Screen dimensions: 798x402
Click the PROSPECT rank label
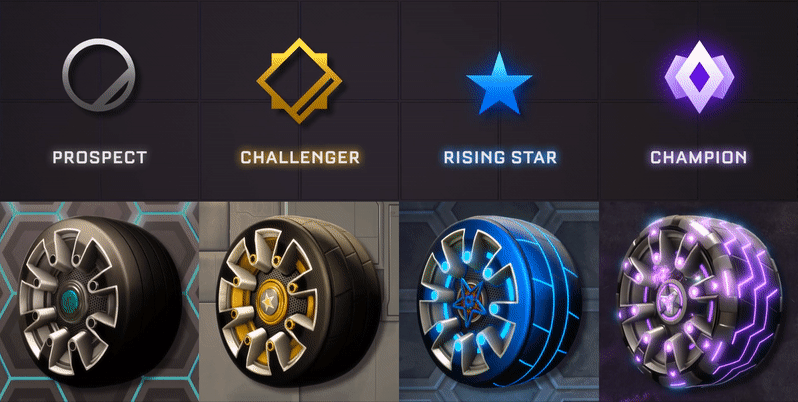(x=100, y=157)
